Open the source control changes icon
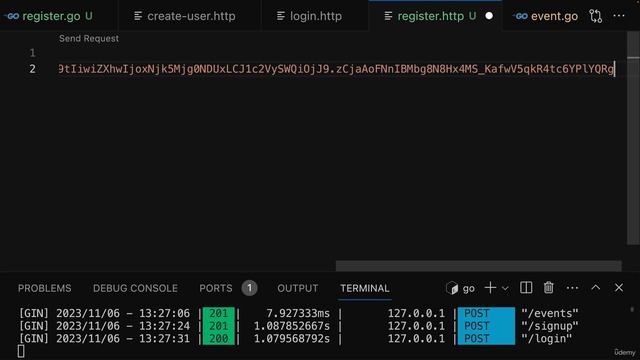Screen dimensions: 640x360 (596, 16)
